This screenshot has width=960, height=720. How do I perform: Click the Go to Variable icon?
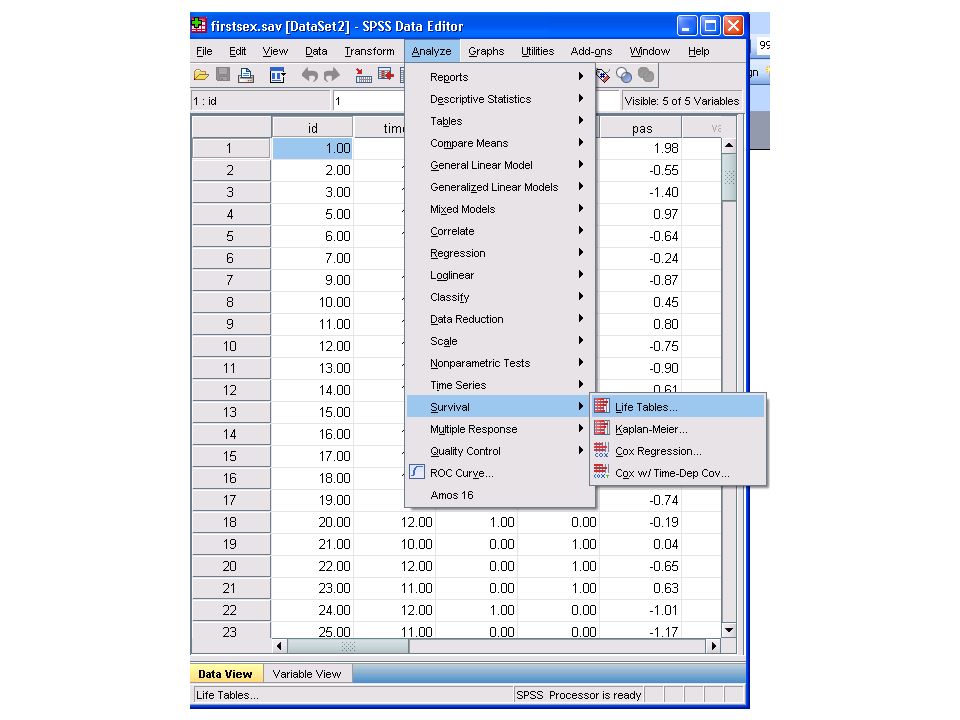(386, 75)
